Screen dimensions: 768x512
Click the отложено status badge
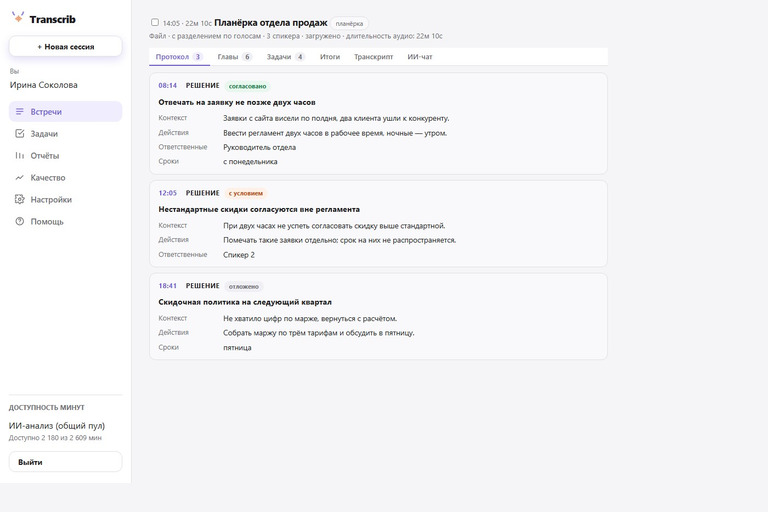(x=243, y=286)
